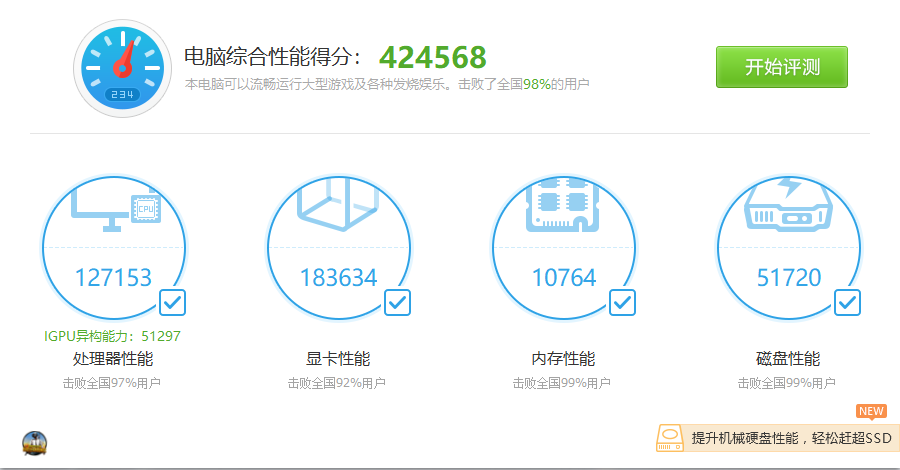The width and height of the screenshot is (900, 470).
Task: Open the 提升机械硬盘性能 promotion banner
Action: click(778, 438)
